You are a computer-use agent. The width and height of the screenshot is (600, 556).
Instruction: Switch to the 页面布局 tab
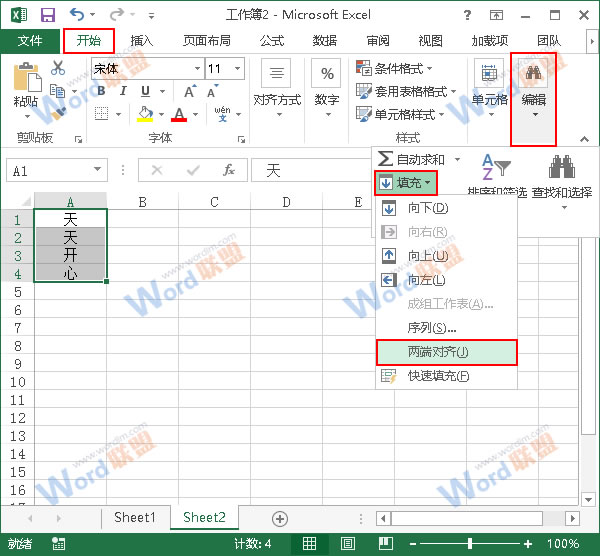(x=207, y=41)
